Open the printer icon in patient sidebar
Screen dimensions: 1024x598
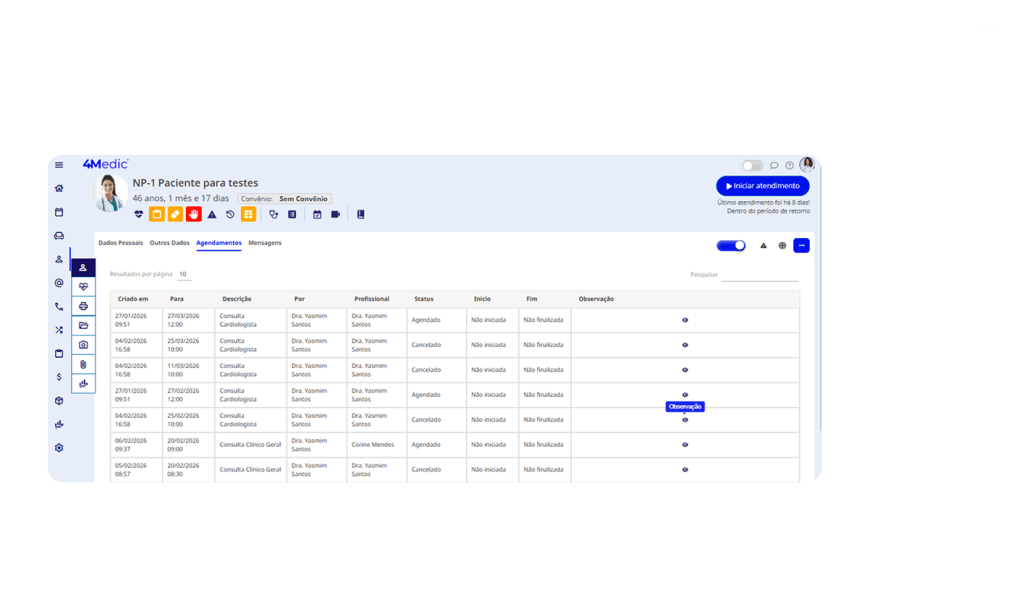coord(84,306)
